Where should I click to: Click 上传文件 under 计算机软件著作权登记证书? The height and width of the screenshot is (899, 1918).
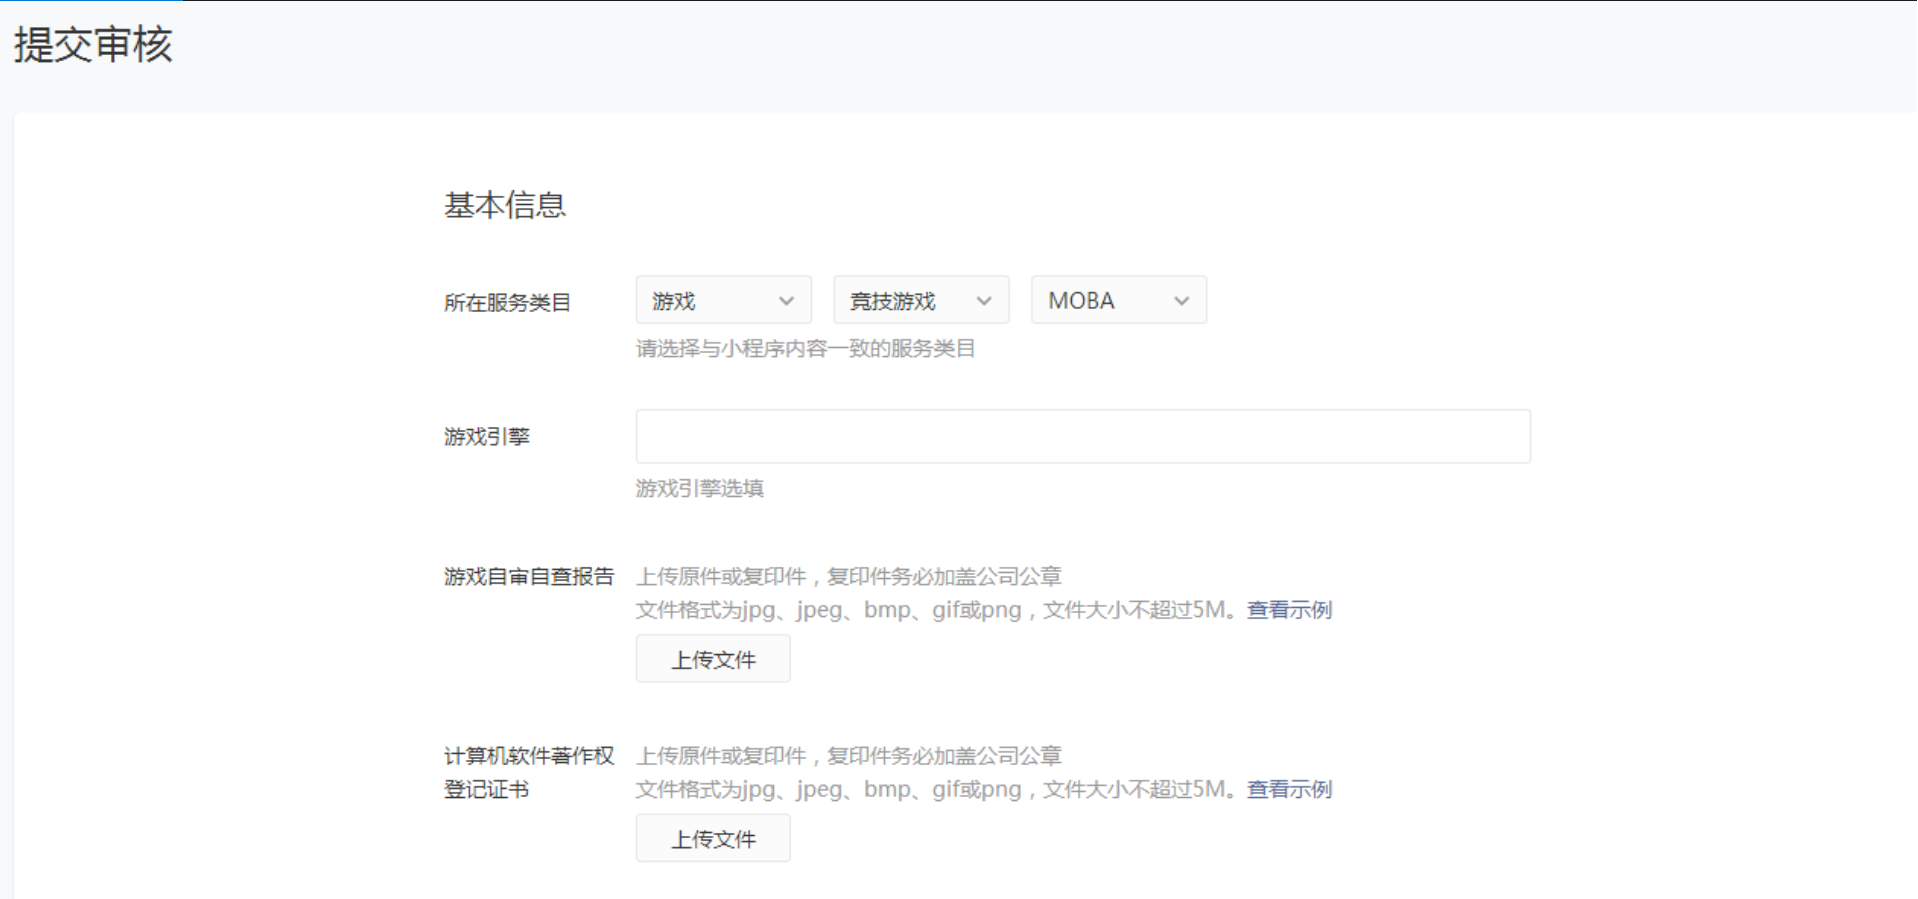713,838
